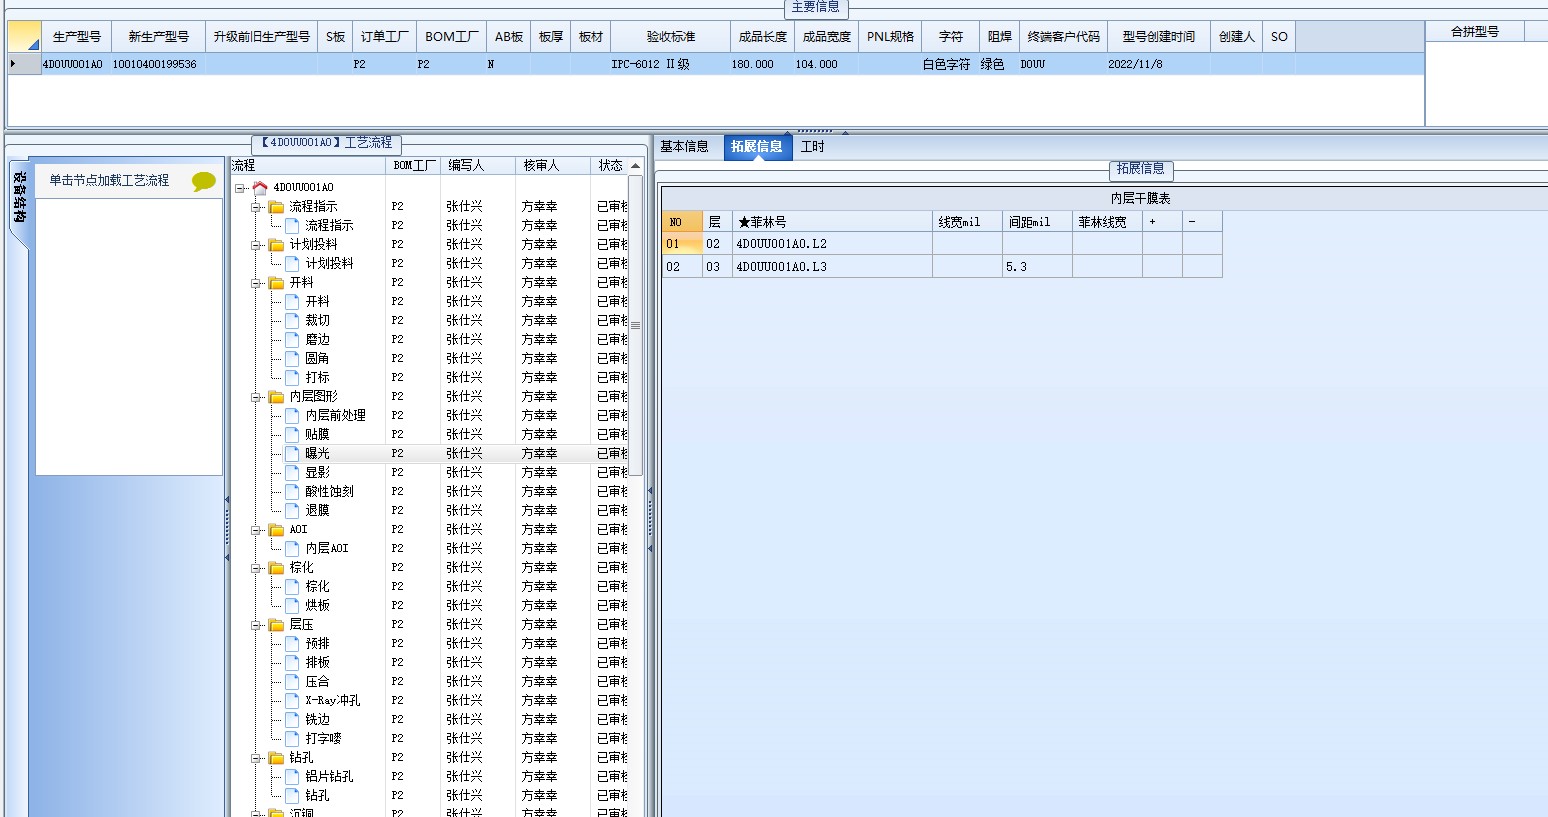Click the ★菲林号 column header
The width and height of the screenshot is (1548, 817).
(x=832, y=222)
